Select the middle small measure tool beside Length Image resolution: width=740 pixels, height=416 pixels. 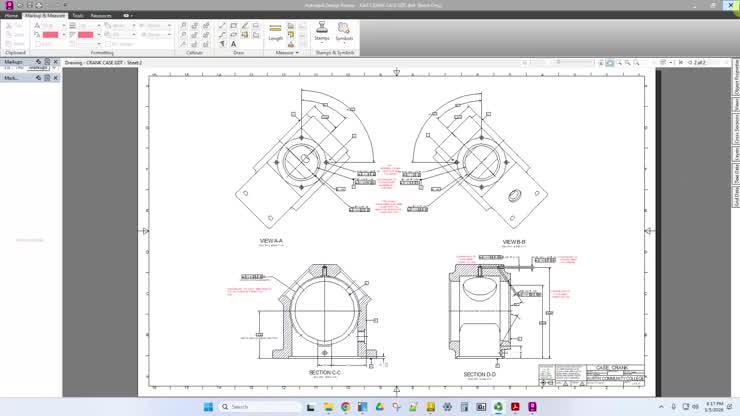pos(291,35)
